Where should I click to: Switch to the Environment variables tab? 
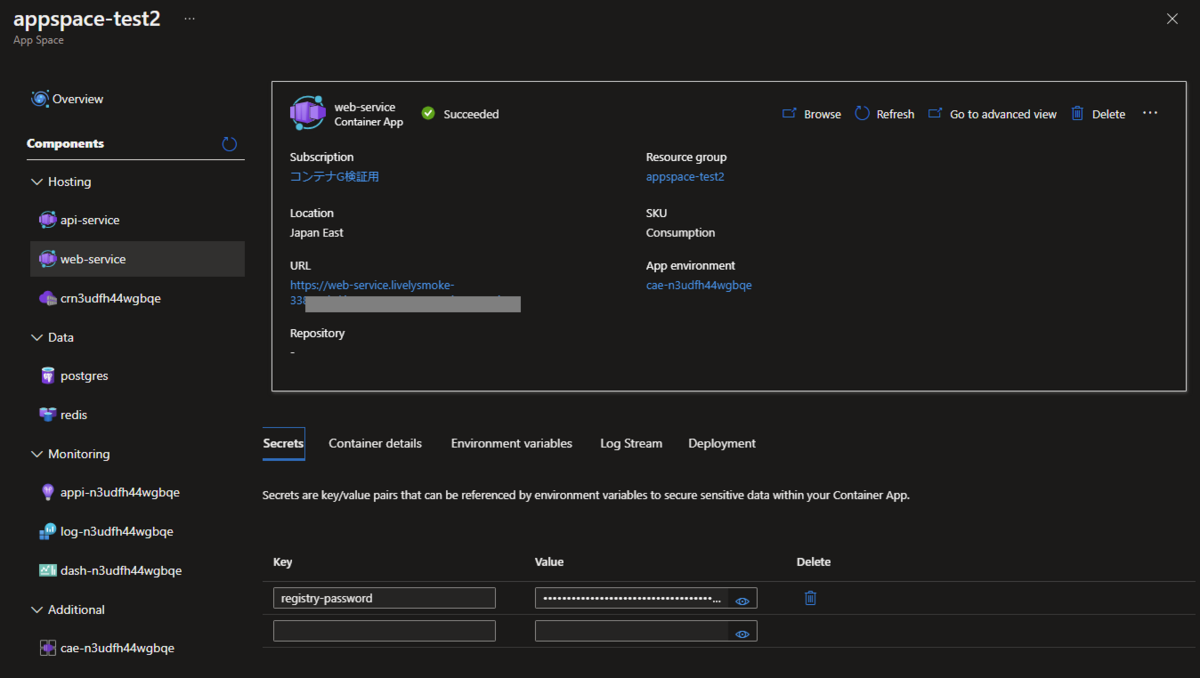pyautogui.click(x=511, y=443)
